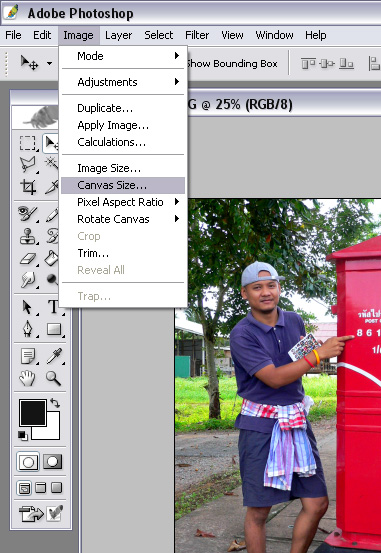Open the Move tool preset dropdown arrow

pos(50,63)
